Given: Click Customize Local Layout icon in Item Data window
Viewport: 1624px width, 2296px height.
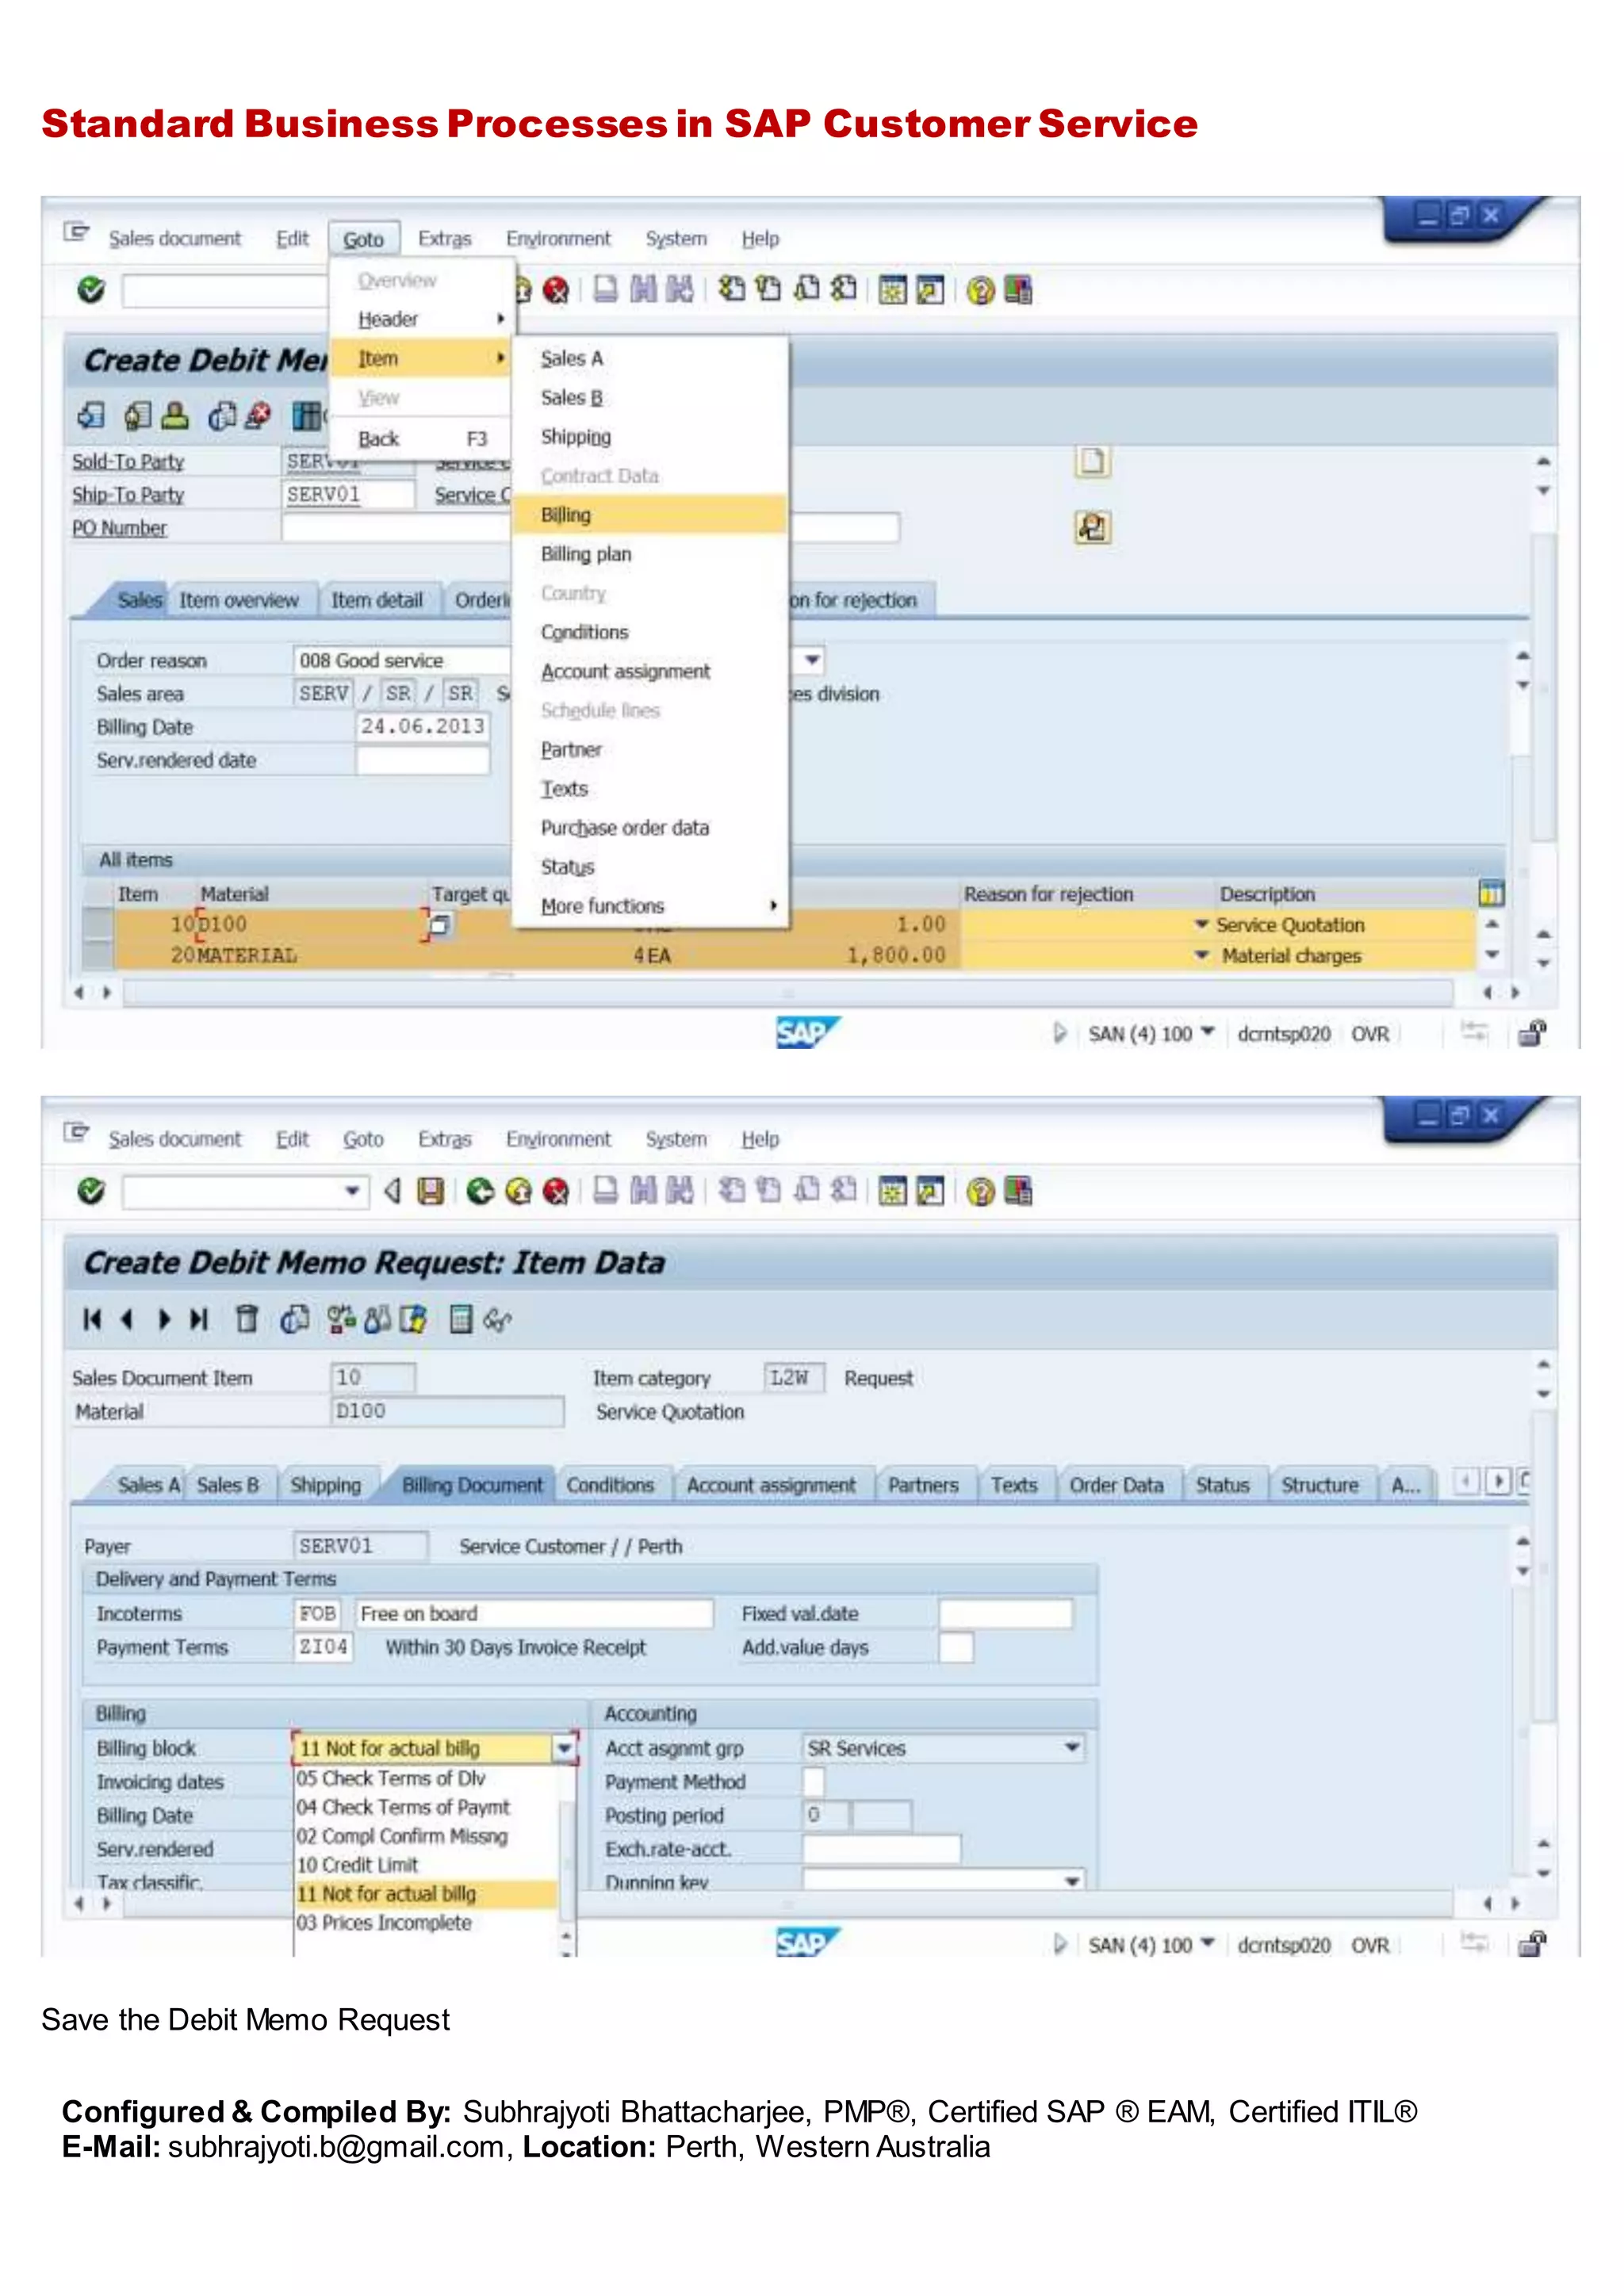Looking at the screenshot, I should 1018,1191.
